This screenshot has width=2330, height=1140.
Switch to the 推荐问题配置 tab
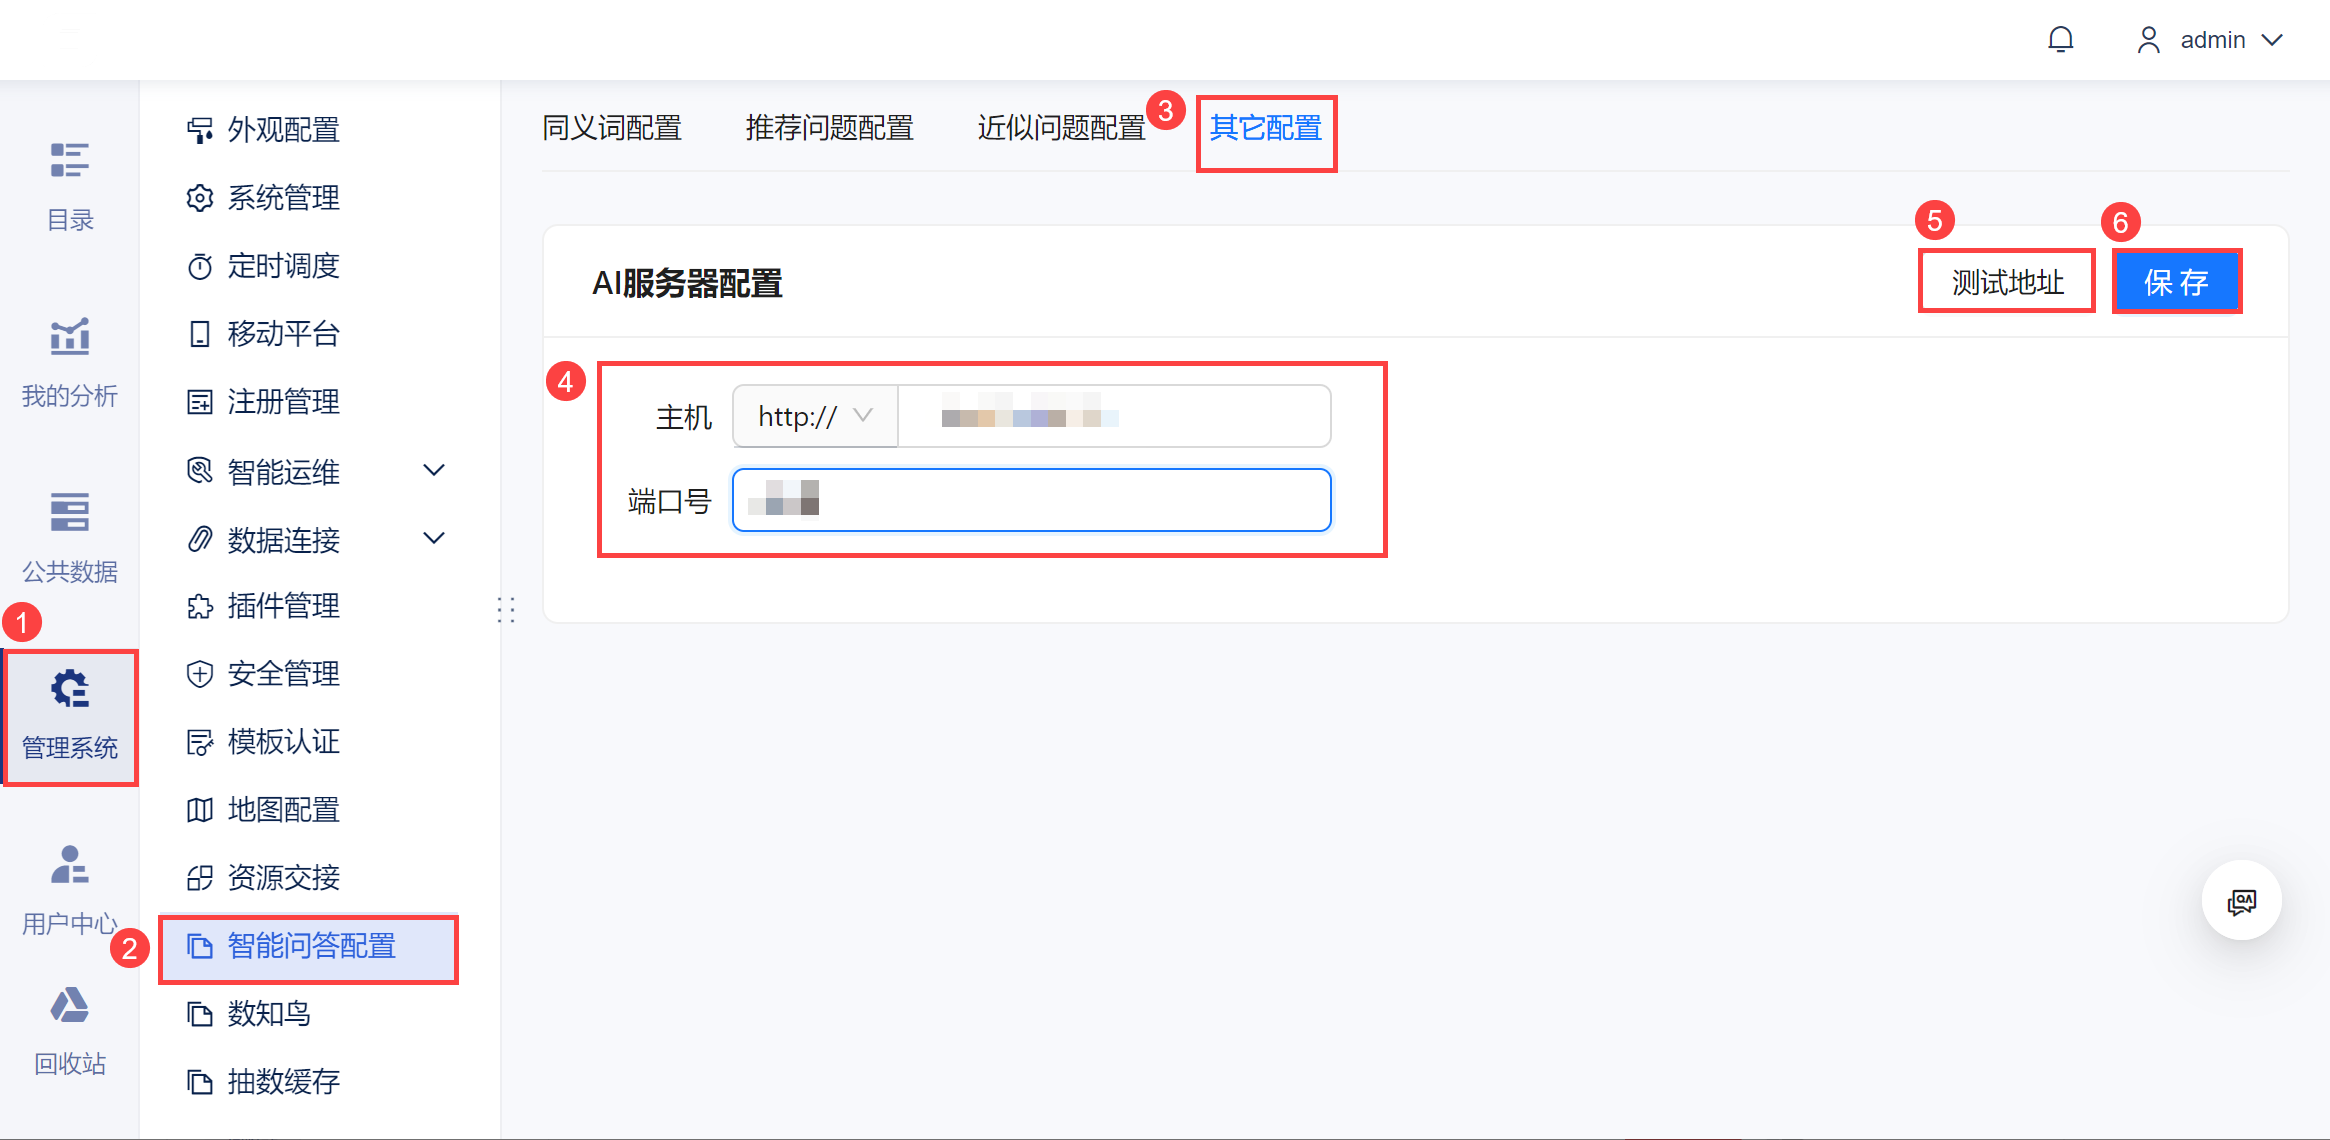(x=829, y=128)
